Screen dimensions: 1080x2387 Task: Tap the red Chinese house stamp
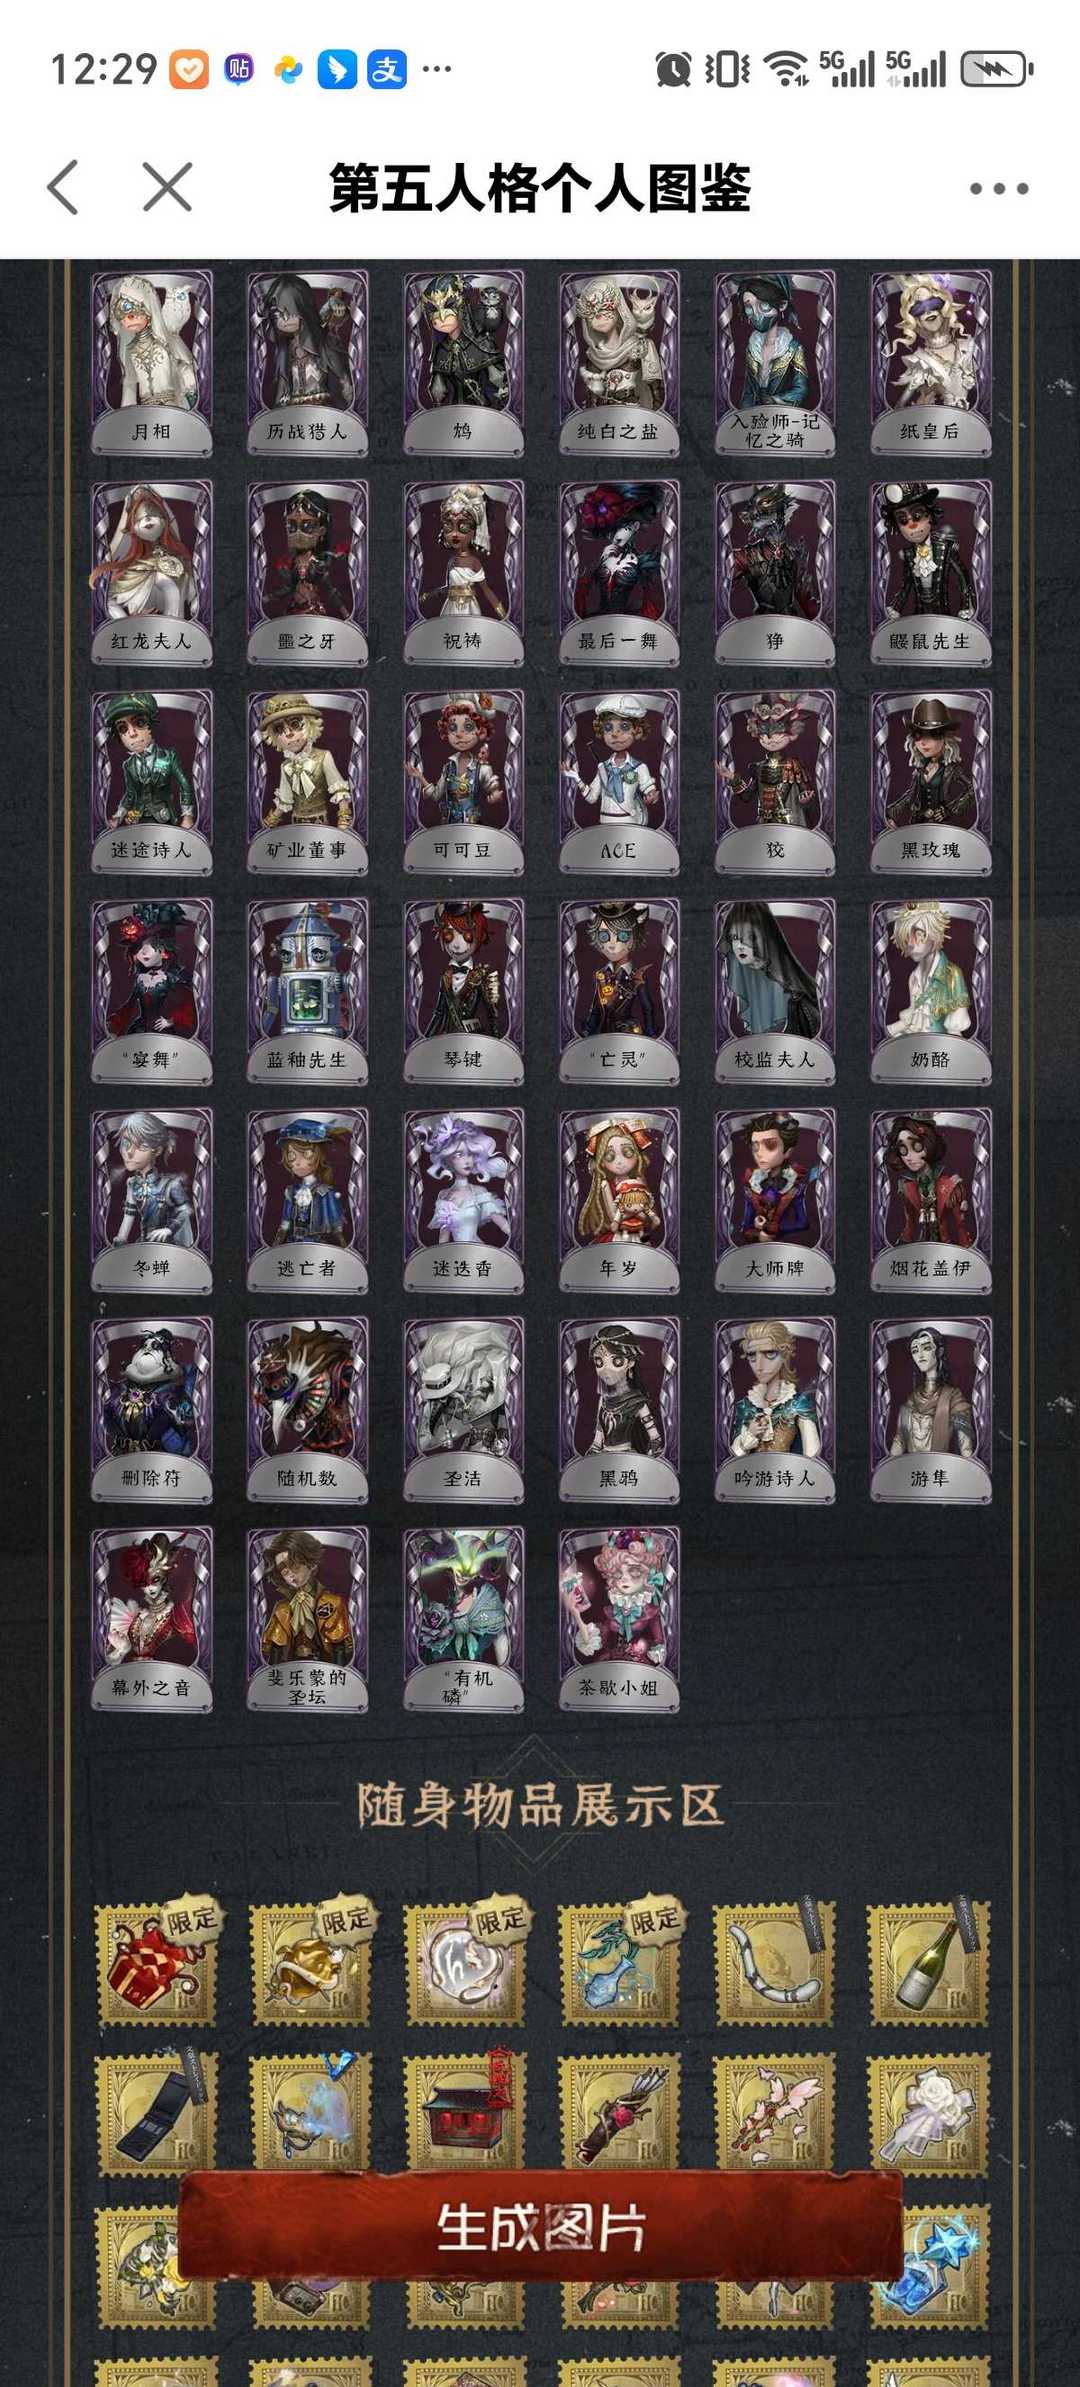click(x=465, y=2114)
